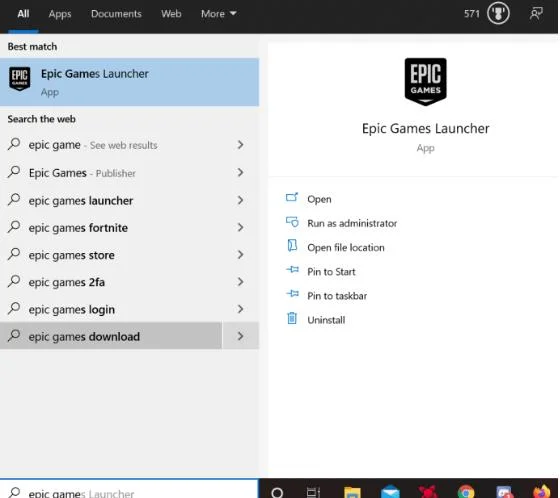Switch to the Apps tab
The width and height of the screenshot is (560, 498).
click(60, 14)
